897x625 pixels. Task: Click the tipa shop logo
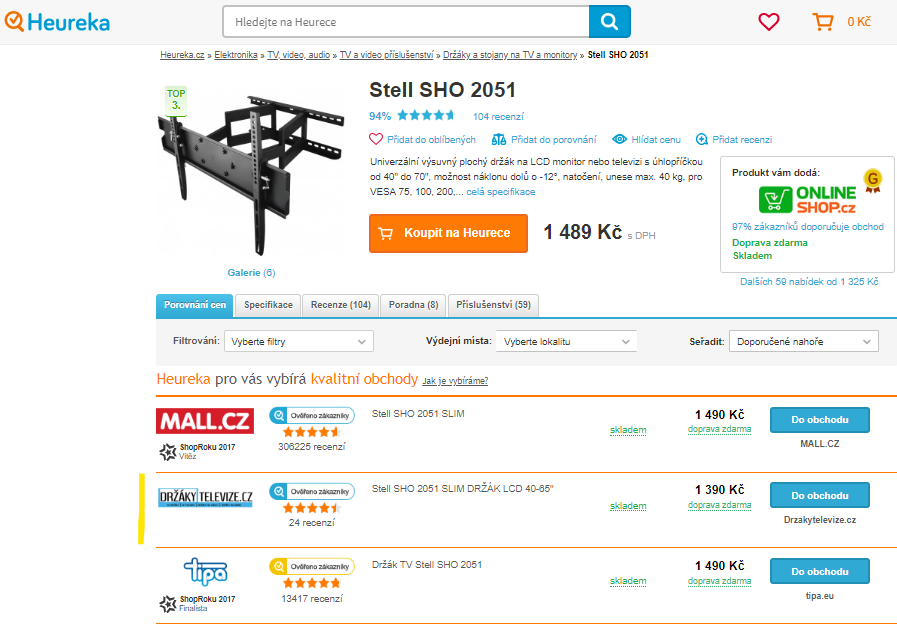[205, 571]
